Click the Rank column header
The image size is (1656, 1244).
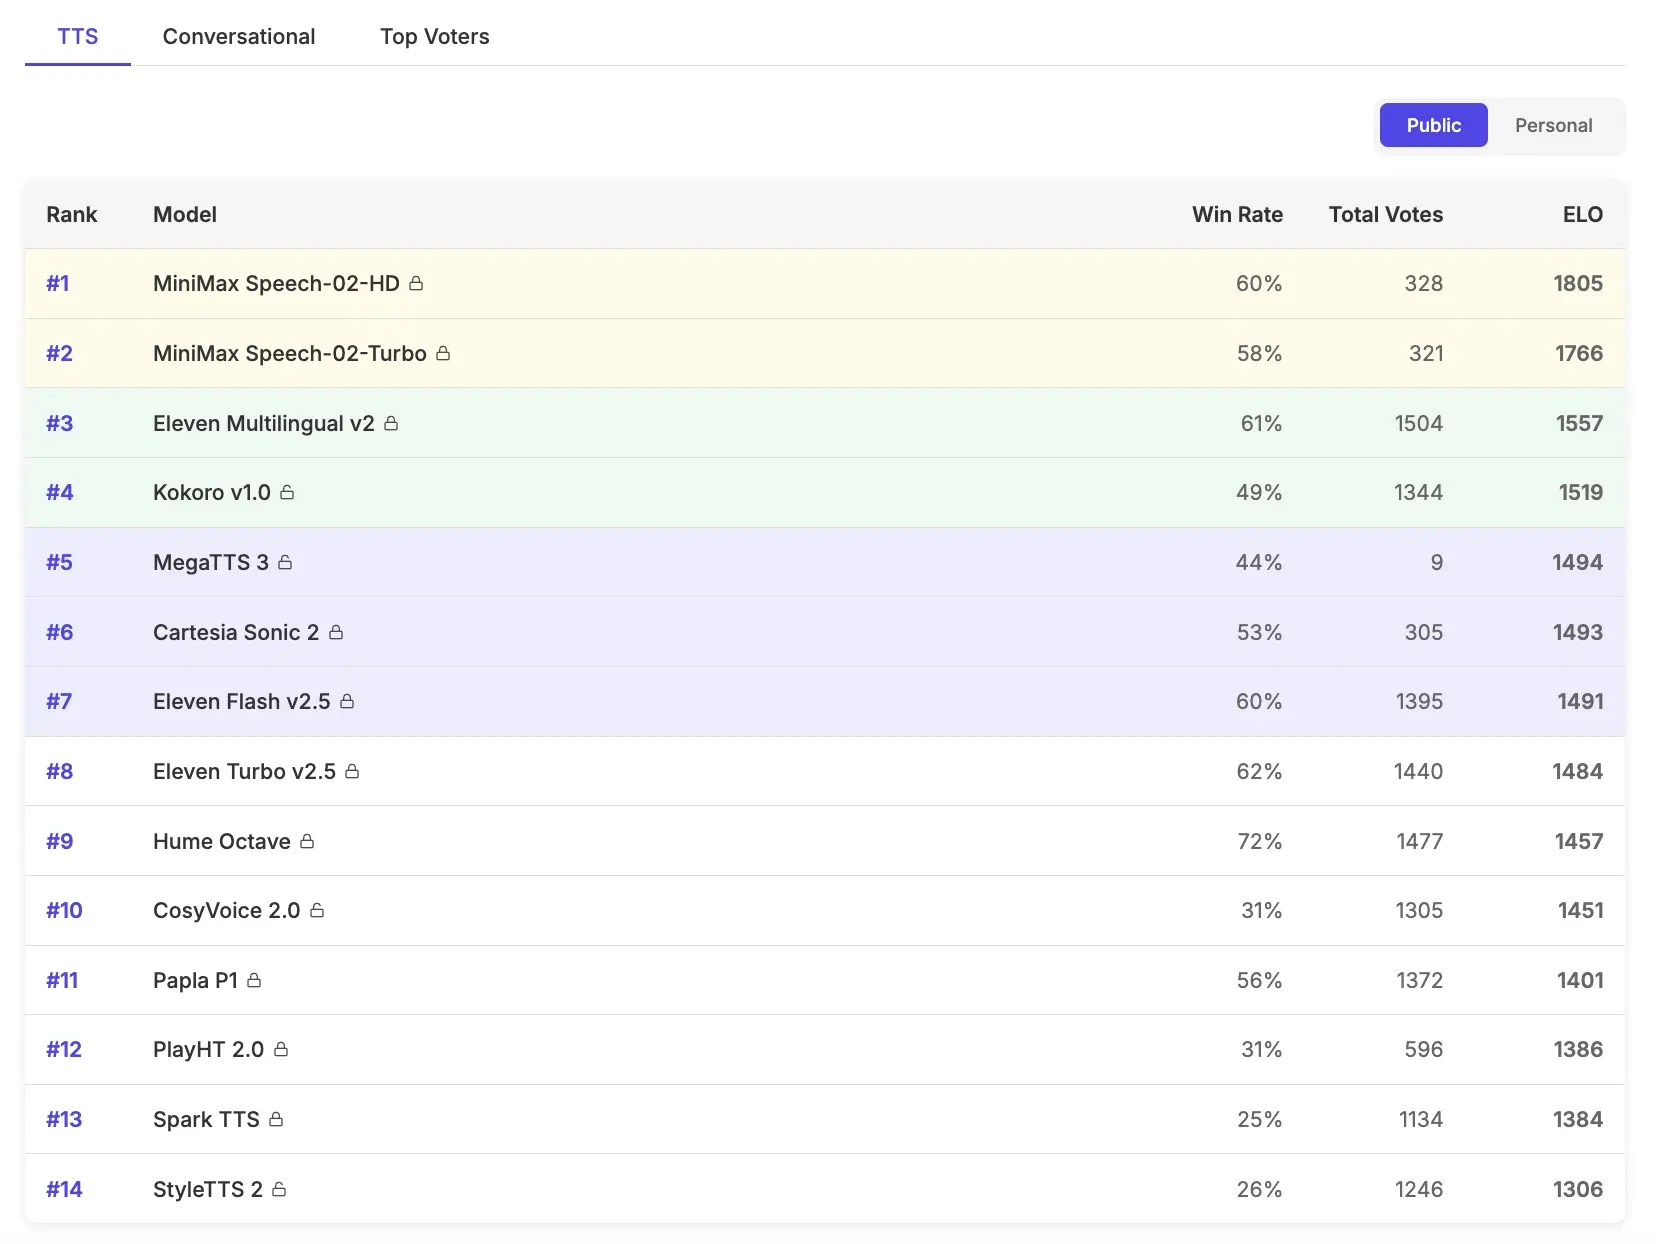coord(72,215)
